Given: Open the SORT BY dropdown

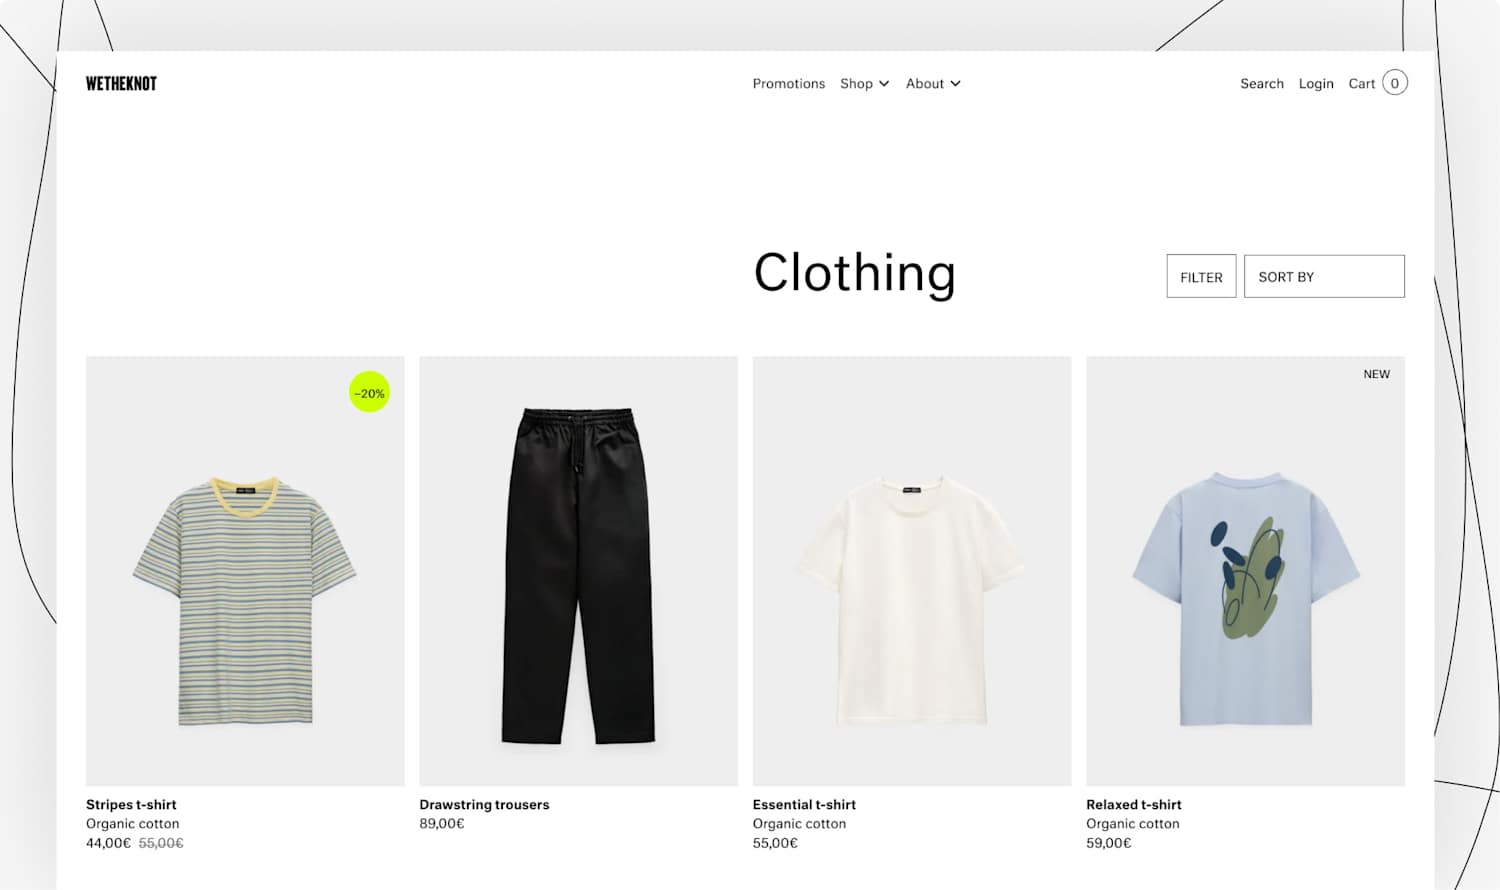Looking at the screenshot, I should [x=1324, y=276].
